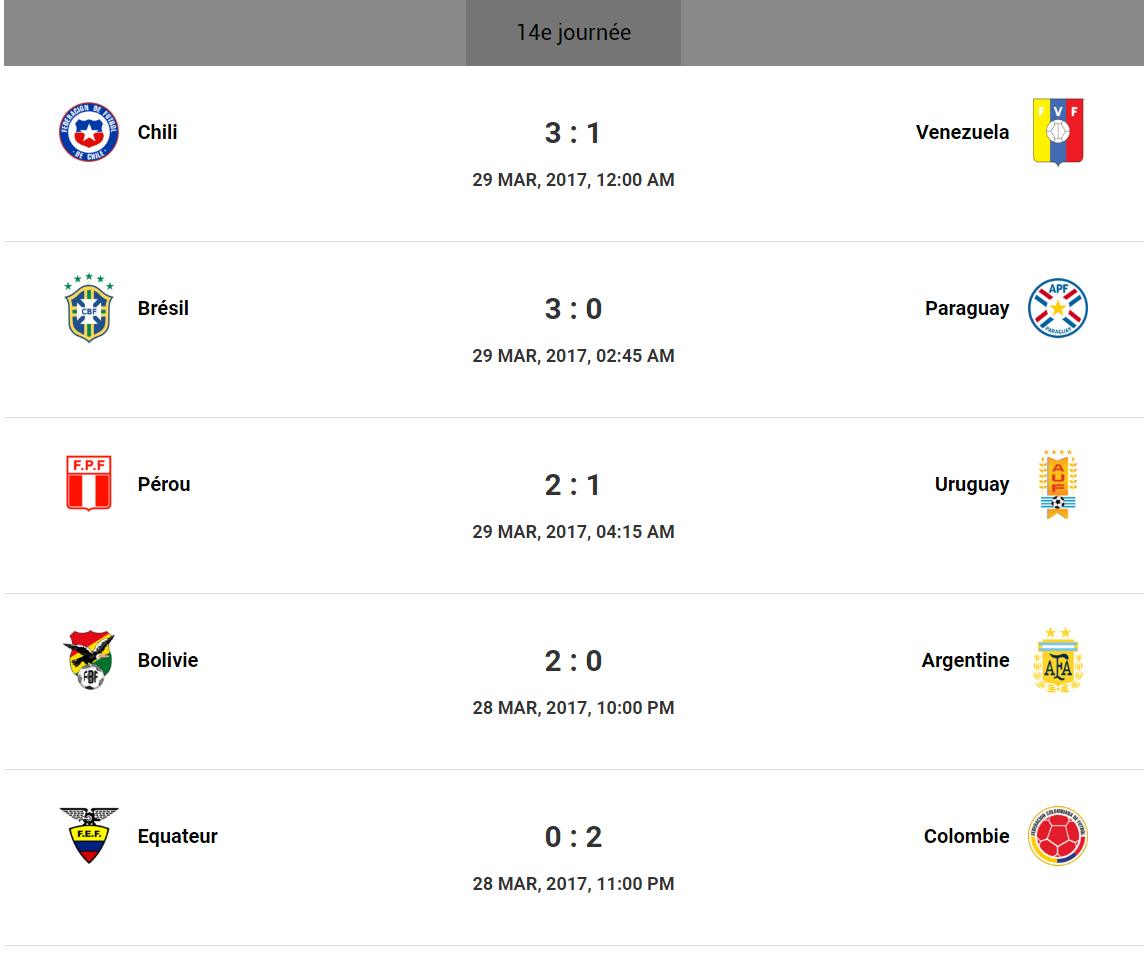The image size is (1146, 957).
Task: Click the 2 : 0 Bolivie–Argentine score
Action: coord(573,661)
